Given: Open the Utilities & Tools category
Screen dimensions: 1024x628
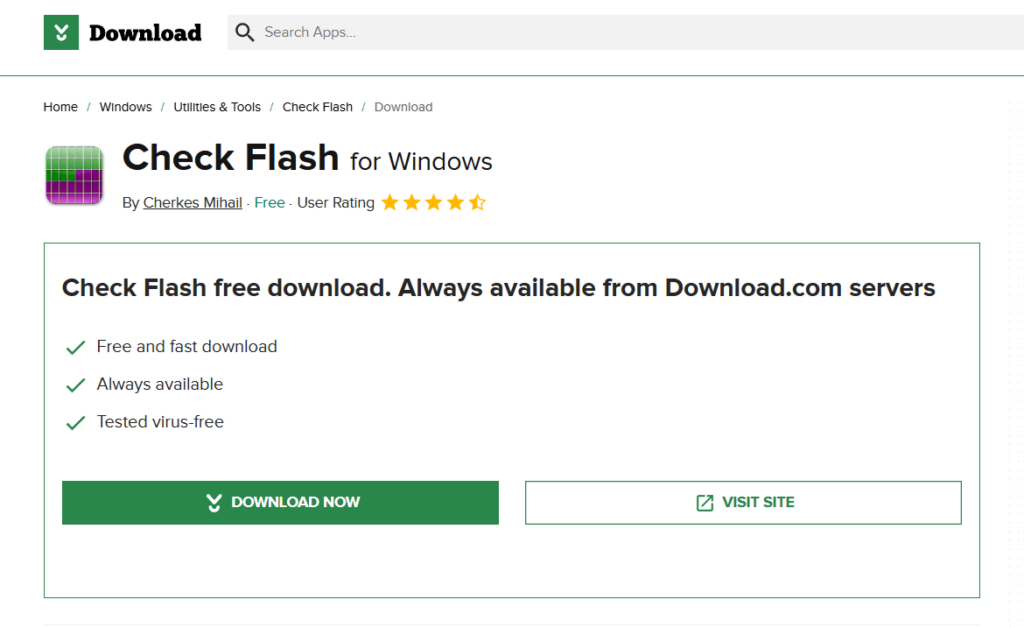Looking at the screenshot, I should (x=217, y=107).
